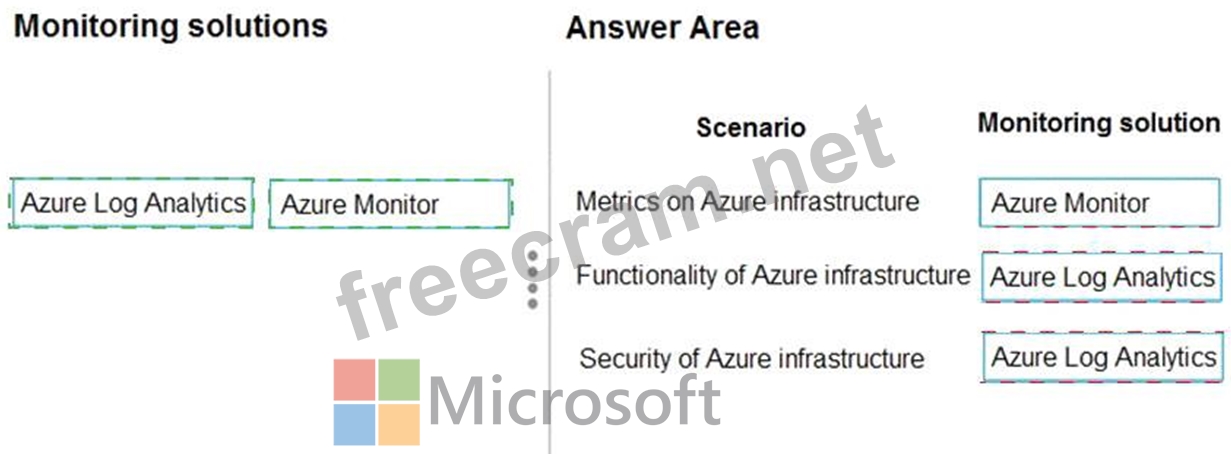
Task: Select Azure Log Analytics answer beside Security scenario
Action: 1102,357
